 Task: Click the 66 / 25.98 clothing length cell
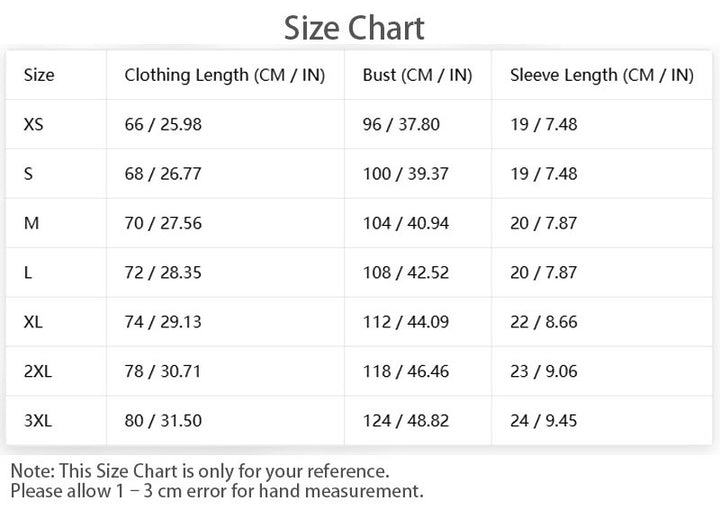tap(163, 124)
